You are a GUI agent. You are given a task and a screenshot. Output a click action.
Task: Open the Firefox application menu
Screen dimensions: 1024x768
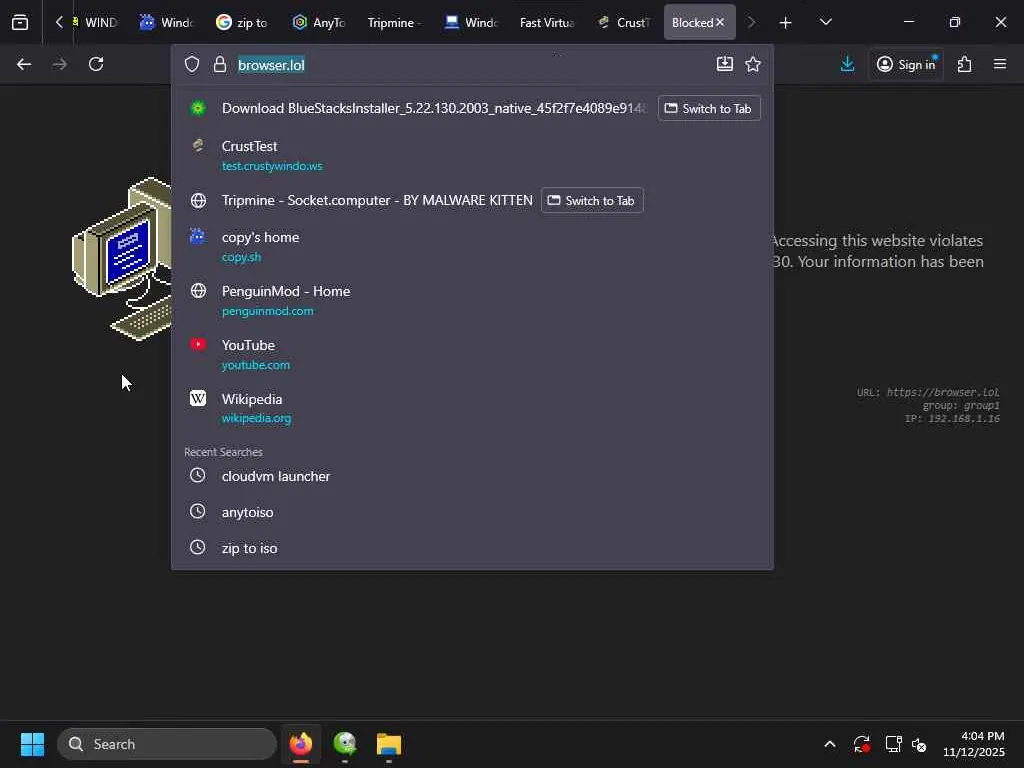(x=1000, y=64)
